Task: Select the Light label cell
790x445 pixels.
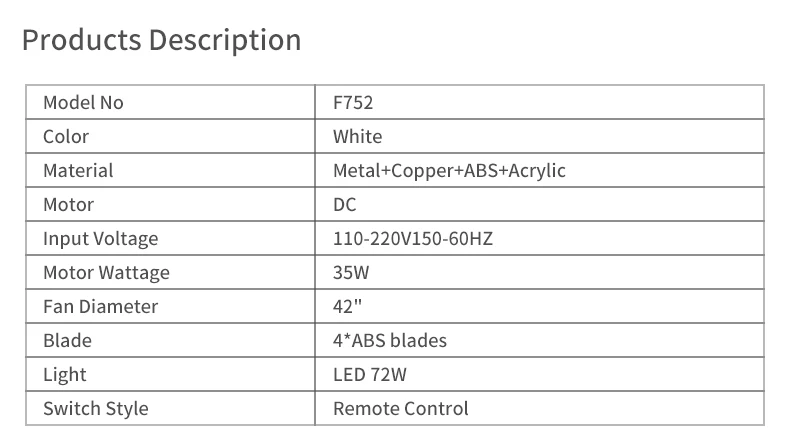Action: pos(65,374)
